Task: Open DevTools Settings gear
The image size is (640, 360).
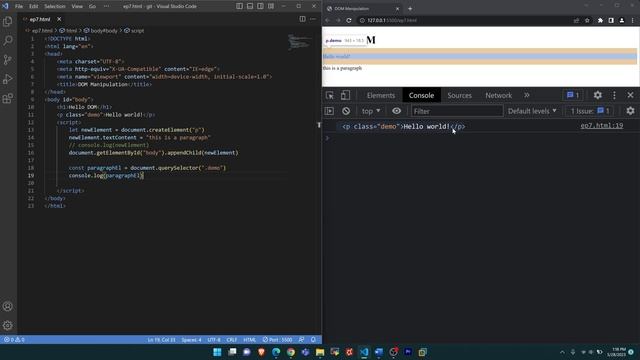Action: [x=598, y=95]
